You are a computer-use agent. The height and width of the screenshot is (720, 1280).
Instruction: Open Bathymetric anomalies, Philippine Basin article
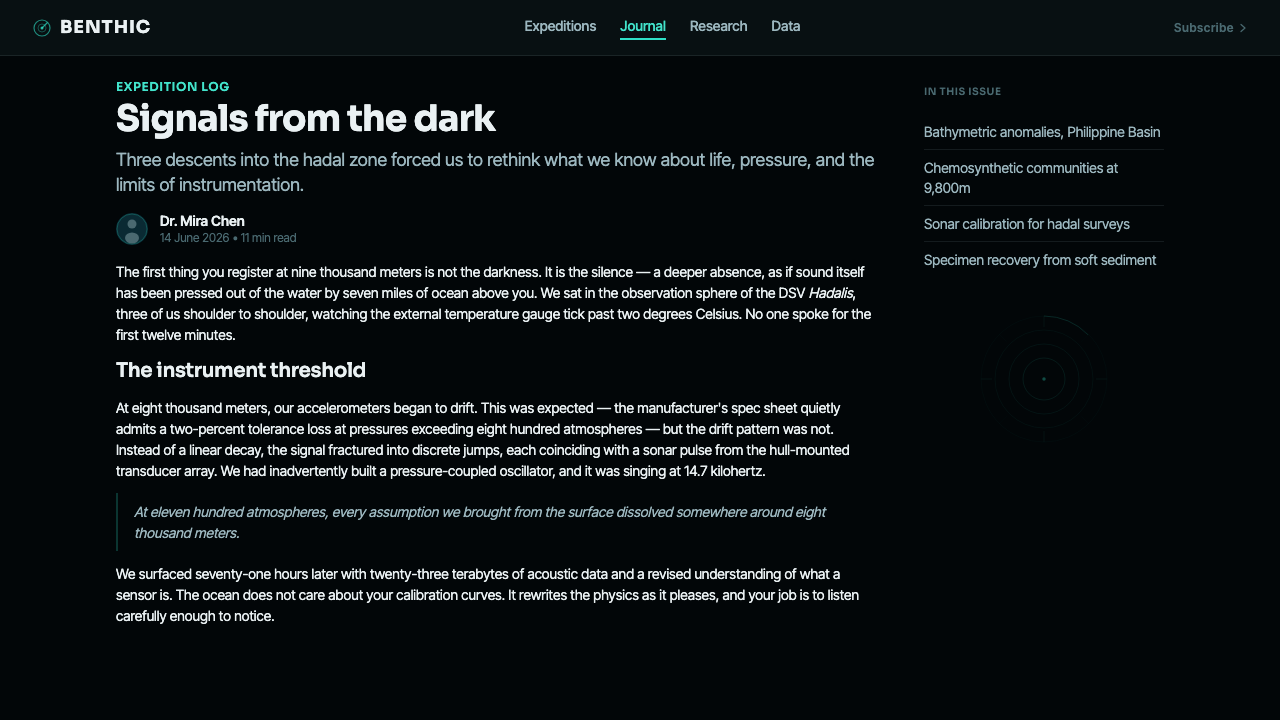click(1042, 132)
